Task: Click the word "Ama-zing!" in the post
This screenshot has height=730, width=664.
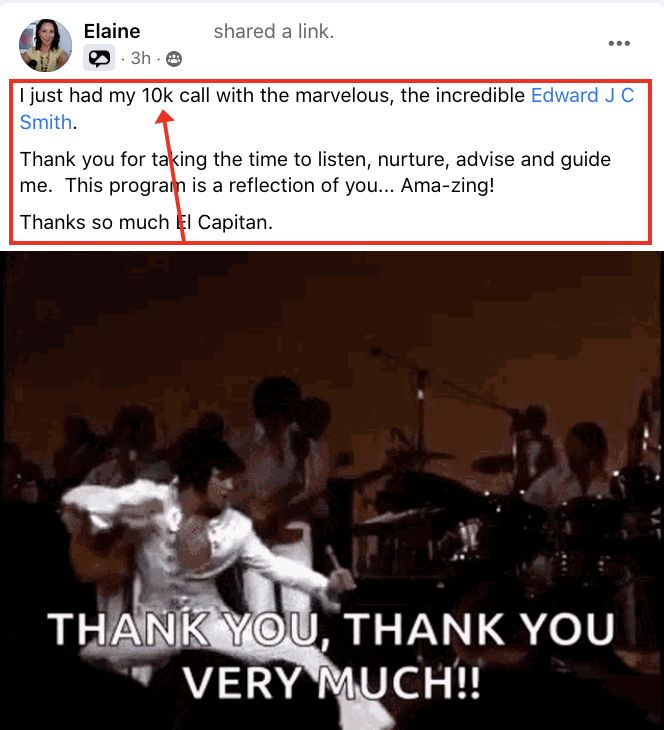Action: point(447,185)
